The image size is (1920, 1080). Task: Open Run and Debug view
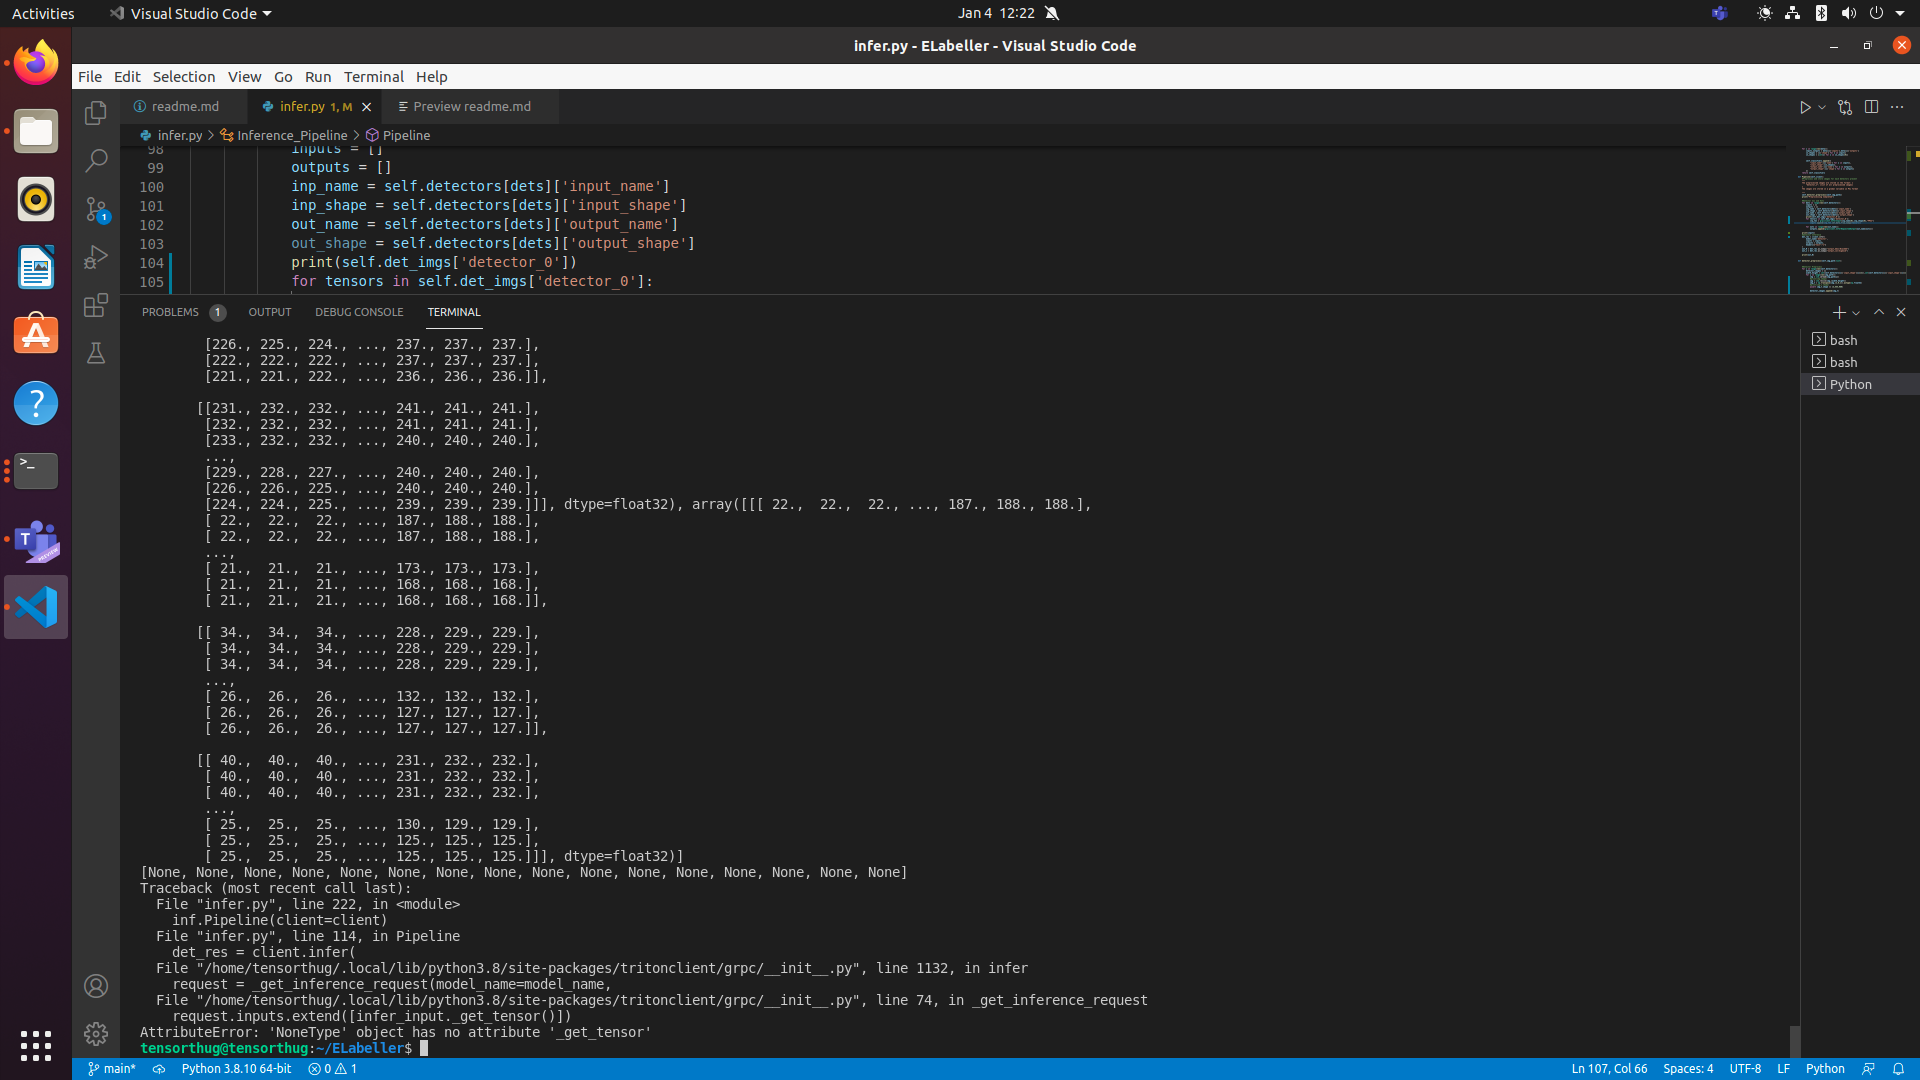pyautogui.click(x=96, y=257)
